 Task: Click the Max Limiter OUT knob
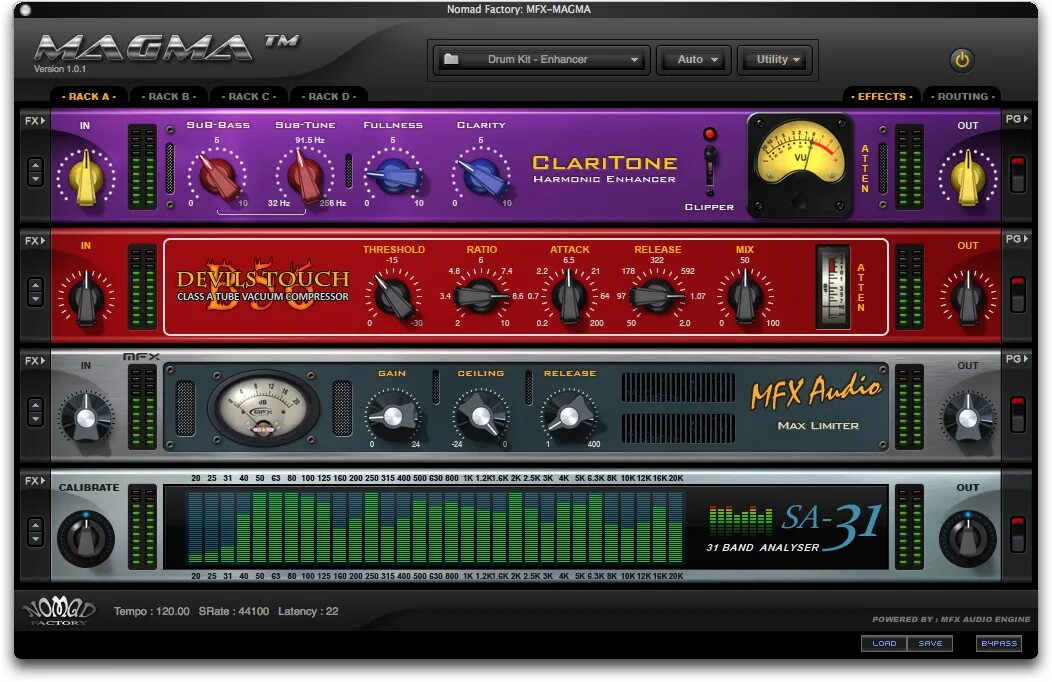pos(967,418)
